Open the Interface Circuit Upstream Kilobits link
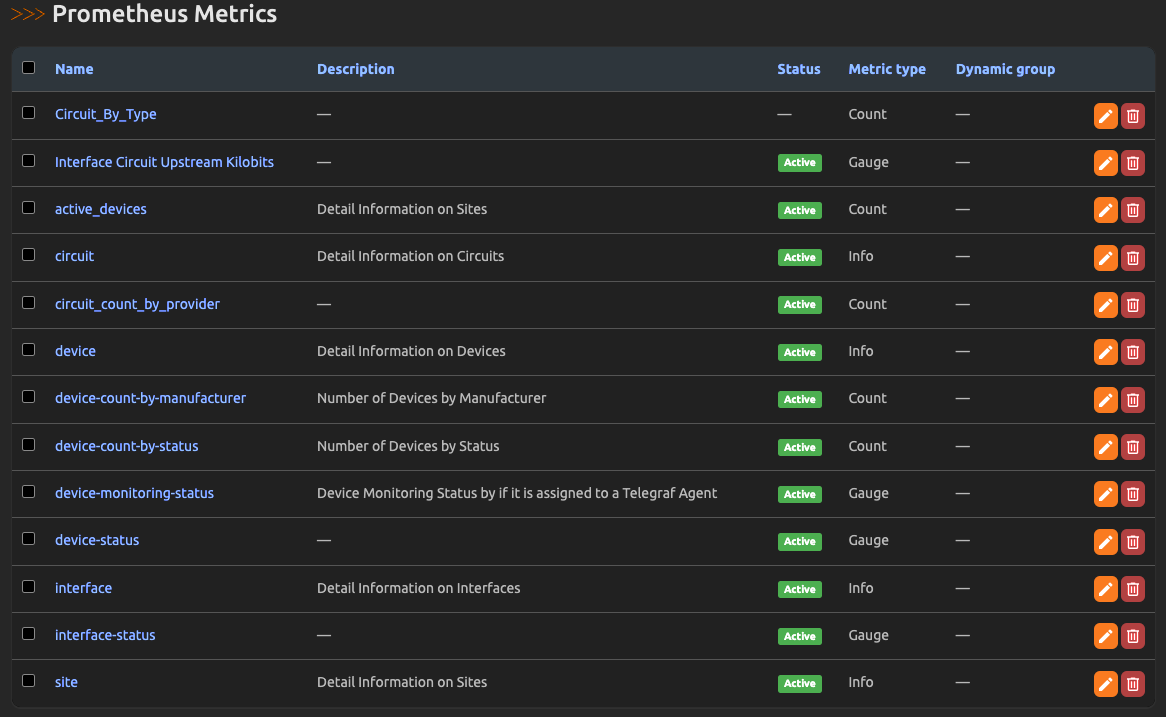1166x717 pixels. 164,162
